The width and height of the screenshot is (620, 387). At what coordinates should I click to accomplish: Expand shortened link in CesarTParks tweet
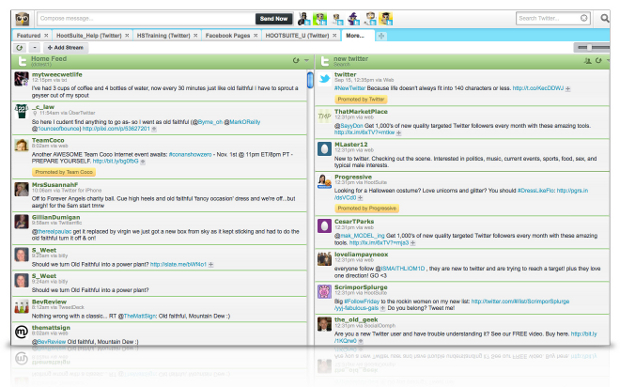point(413,243)
